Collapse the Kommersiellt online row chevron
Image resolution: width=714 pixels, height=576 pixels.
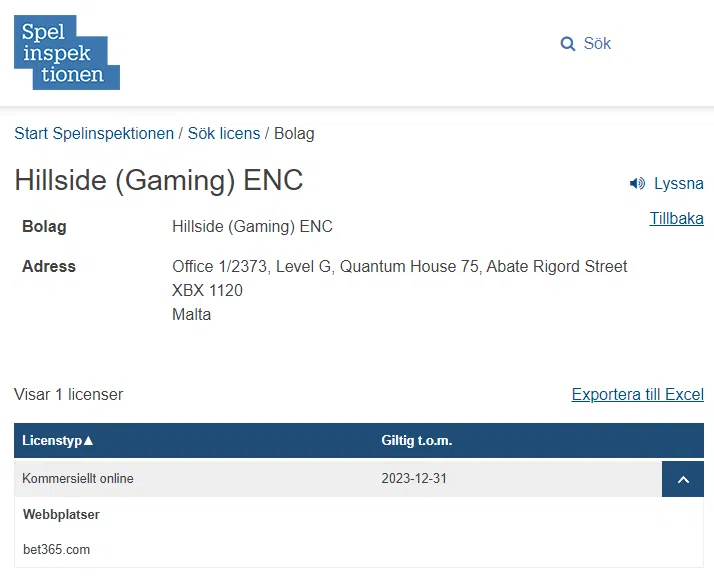(x=683, y=479)
